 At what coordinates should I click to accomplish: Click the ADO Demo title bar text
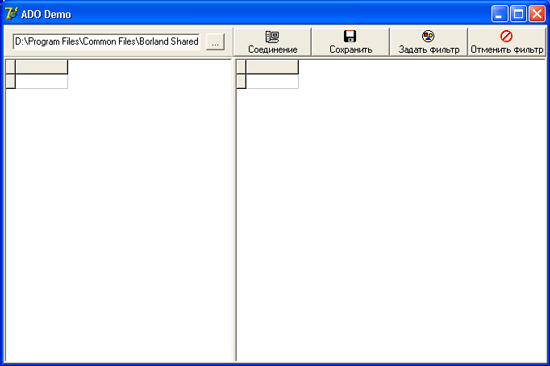[x=46, y=14]
